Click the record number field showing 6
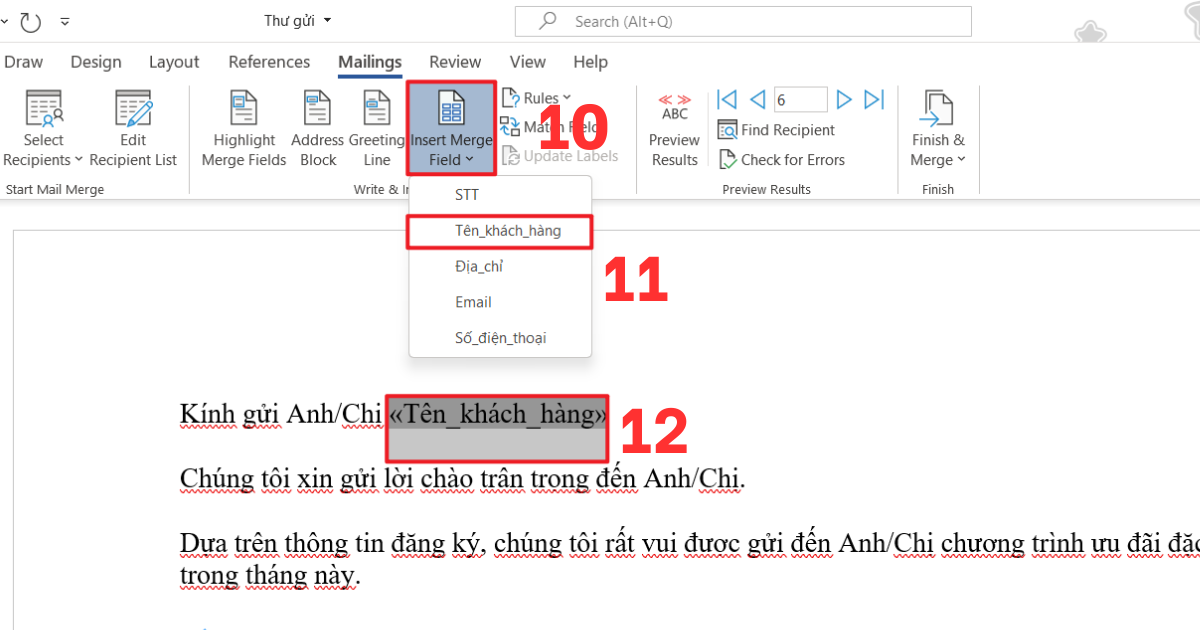This screenshot has height=630, width=1200. tap(800, 99)
